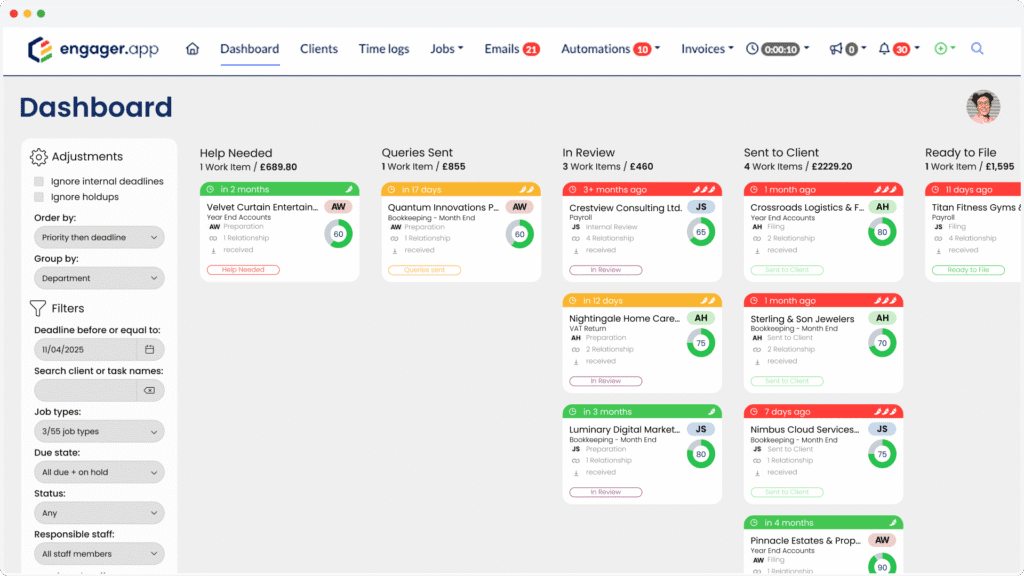
Task: Click the Automations count badge 10
Action: tap(643, 49)
